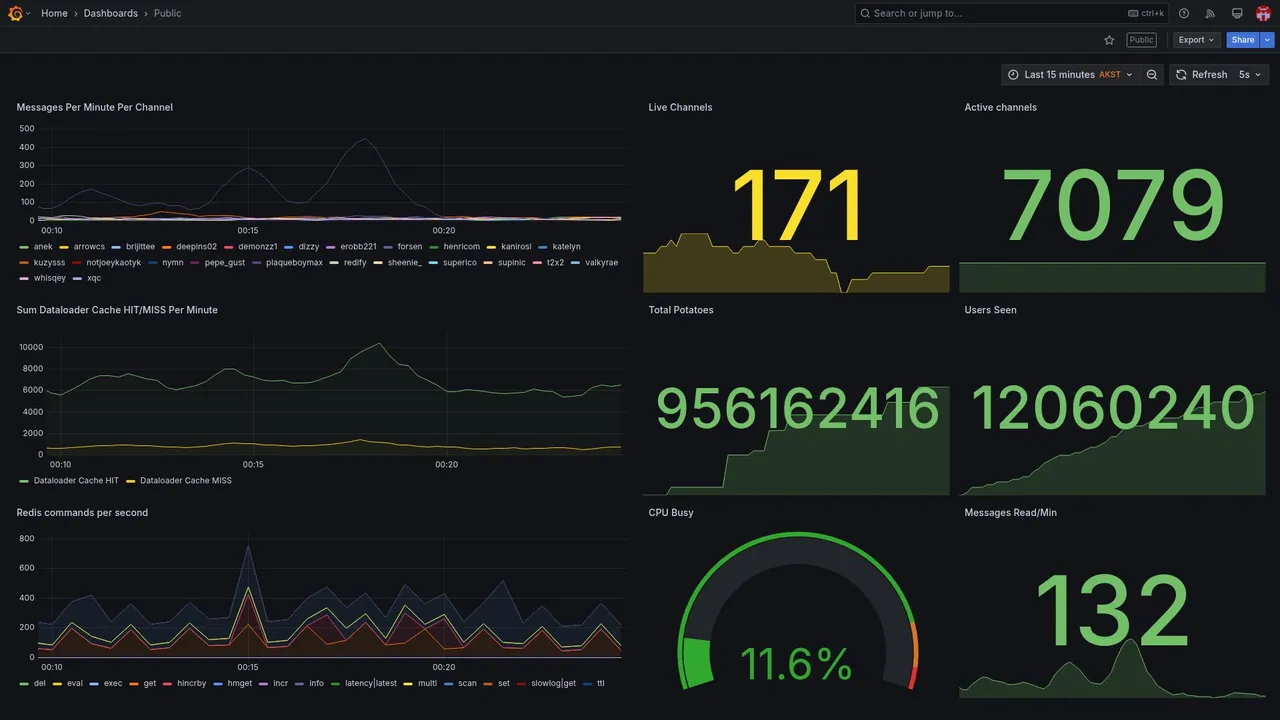Screen dimensions: 1280x720
Task: Open the Last 15 minutes time picker
Action: (1070, 75)
